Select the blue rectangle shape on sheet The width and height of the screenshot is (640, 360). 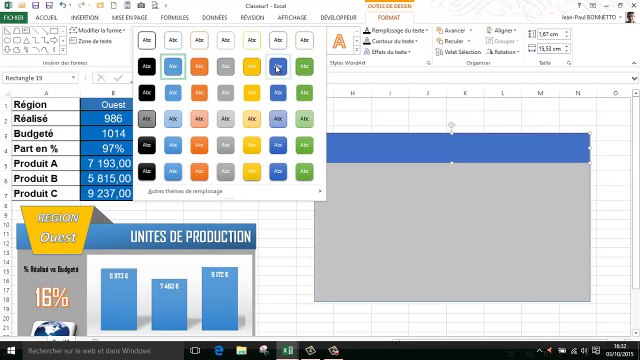[458, 148]
